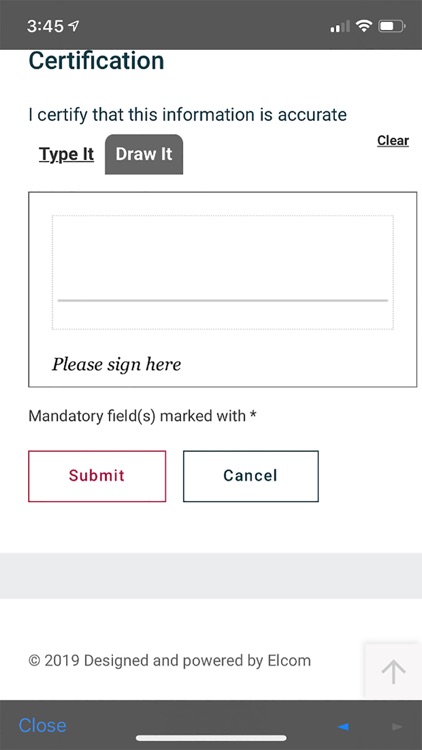Switch to the Type It tab

pyautogui.click(x=67, y=154)
